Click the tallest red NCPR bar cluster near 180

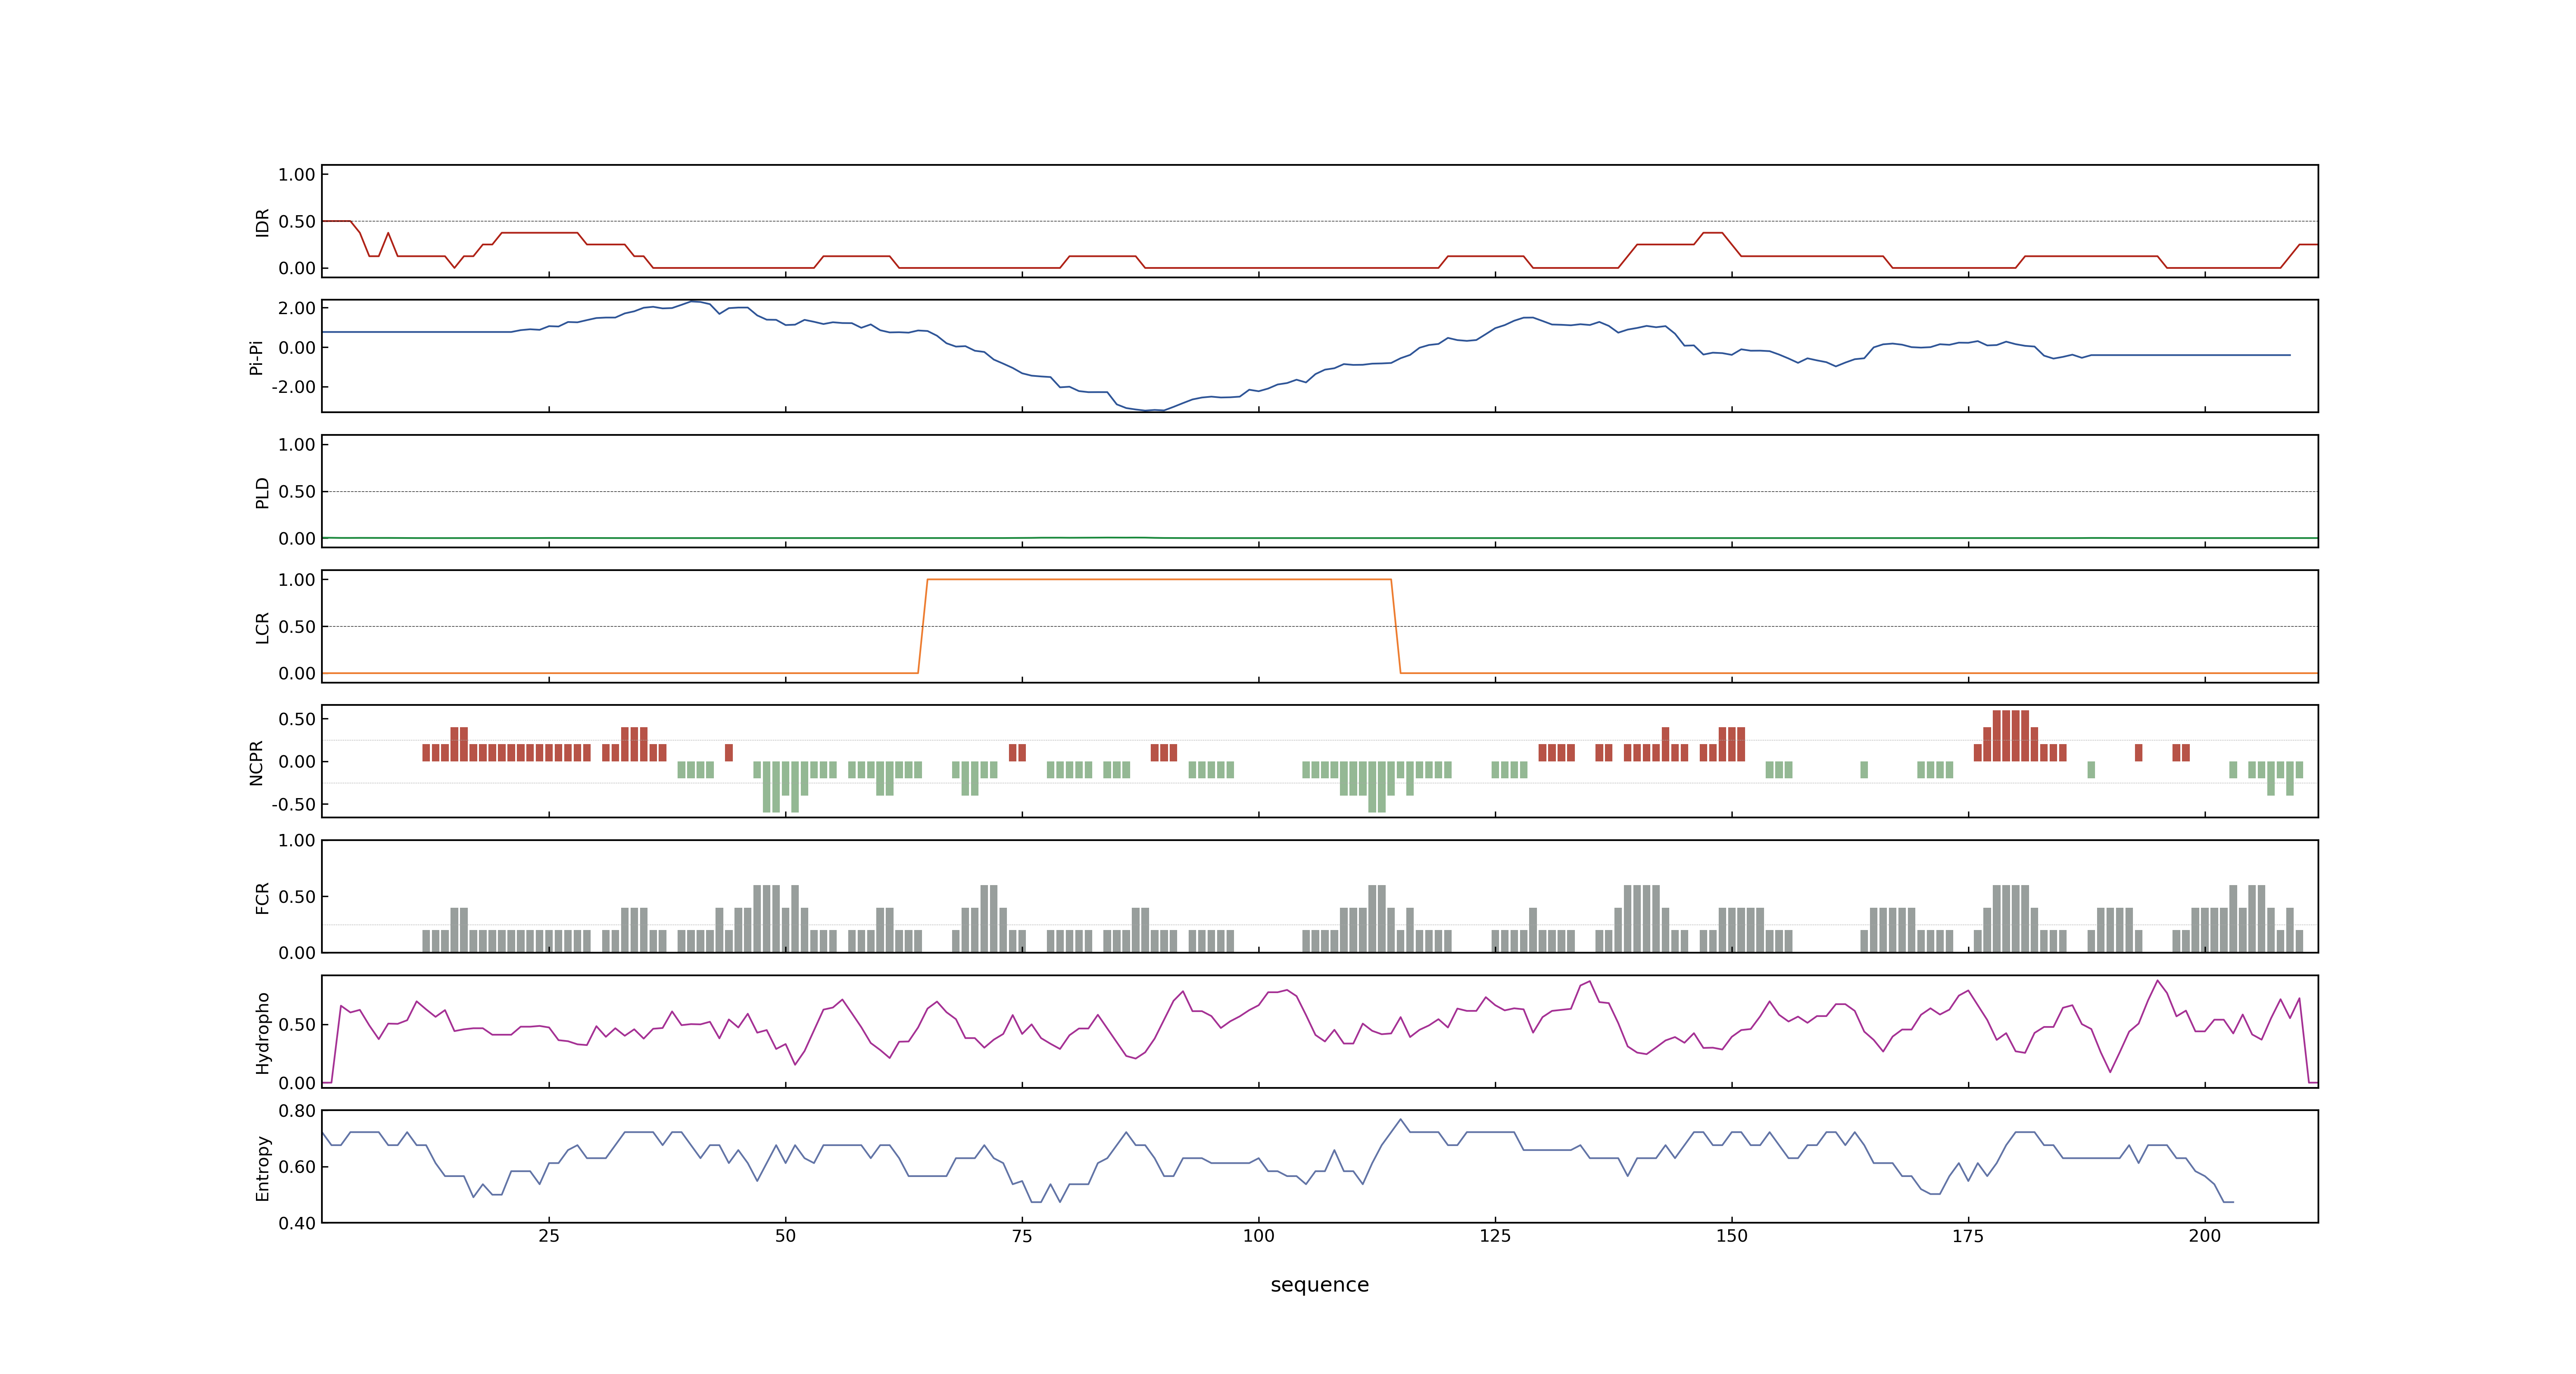pos(2011,735)
